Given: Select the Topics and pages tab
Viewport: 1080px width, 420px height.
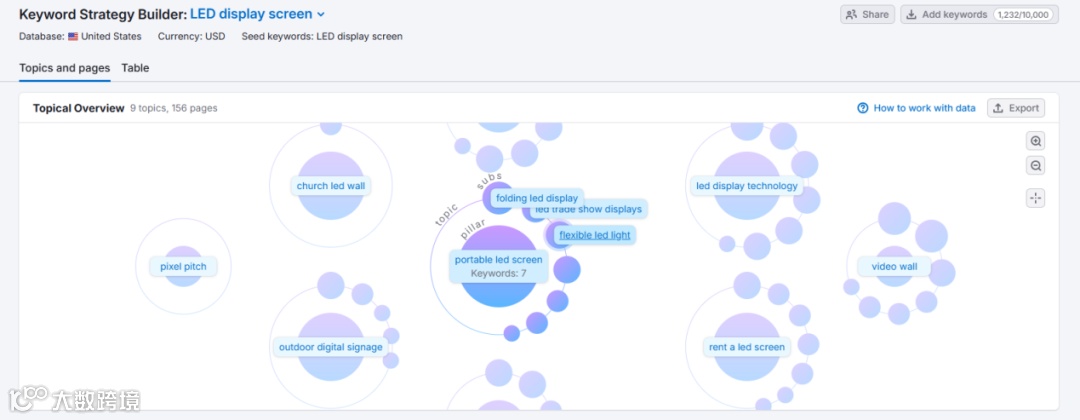Looking at the screenshot, I should pos(65,68).
